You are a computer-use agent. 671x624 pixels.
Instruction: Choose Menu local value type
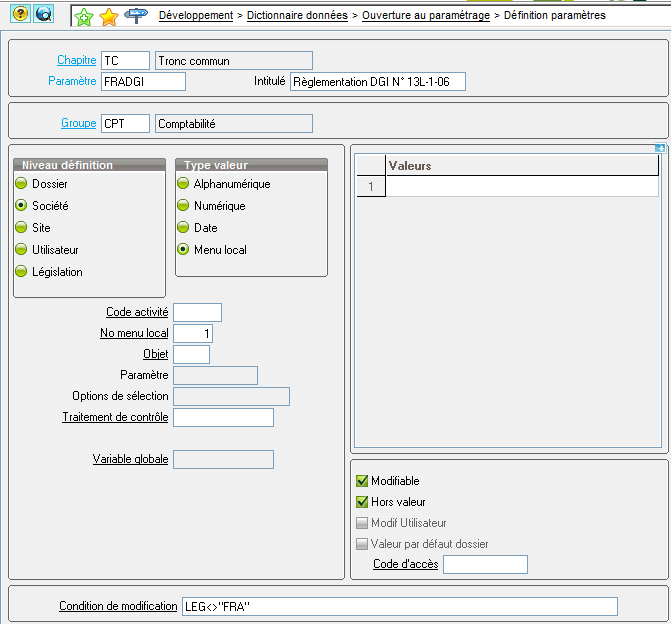183,249
